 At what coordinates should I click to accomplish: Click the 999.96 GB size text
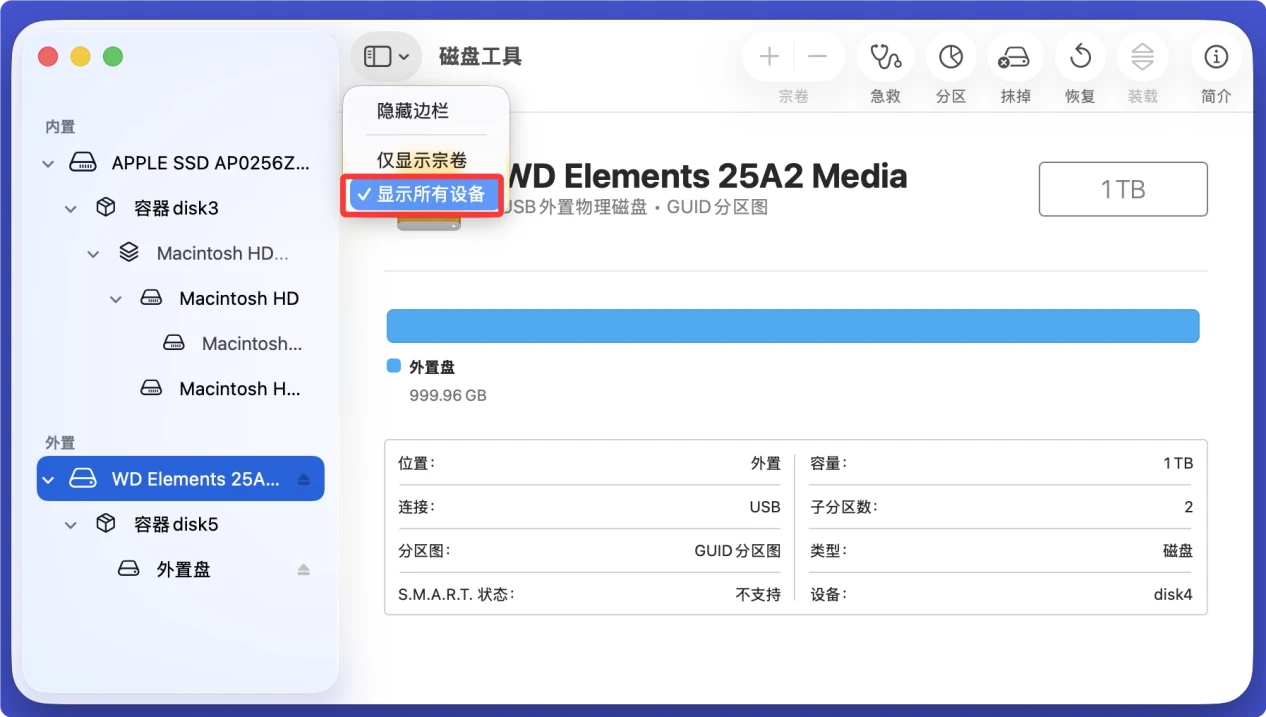click(x=448, y=395)
